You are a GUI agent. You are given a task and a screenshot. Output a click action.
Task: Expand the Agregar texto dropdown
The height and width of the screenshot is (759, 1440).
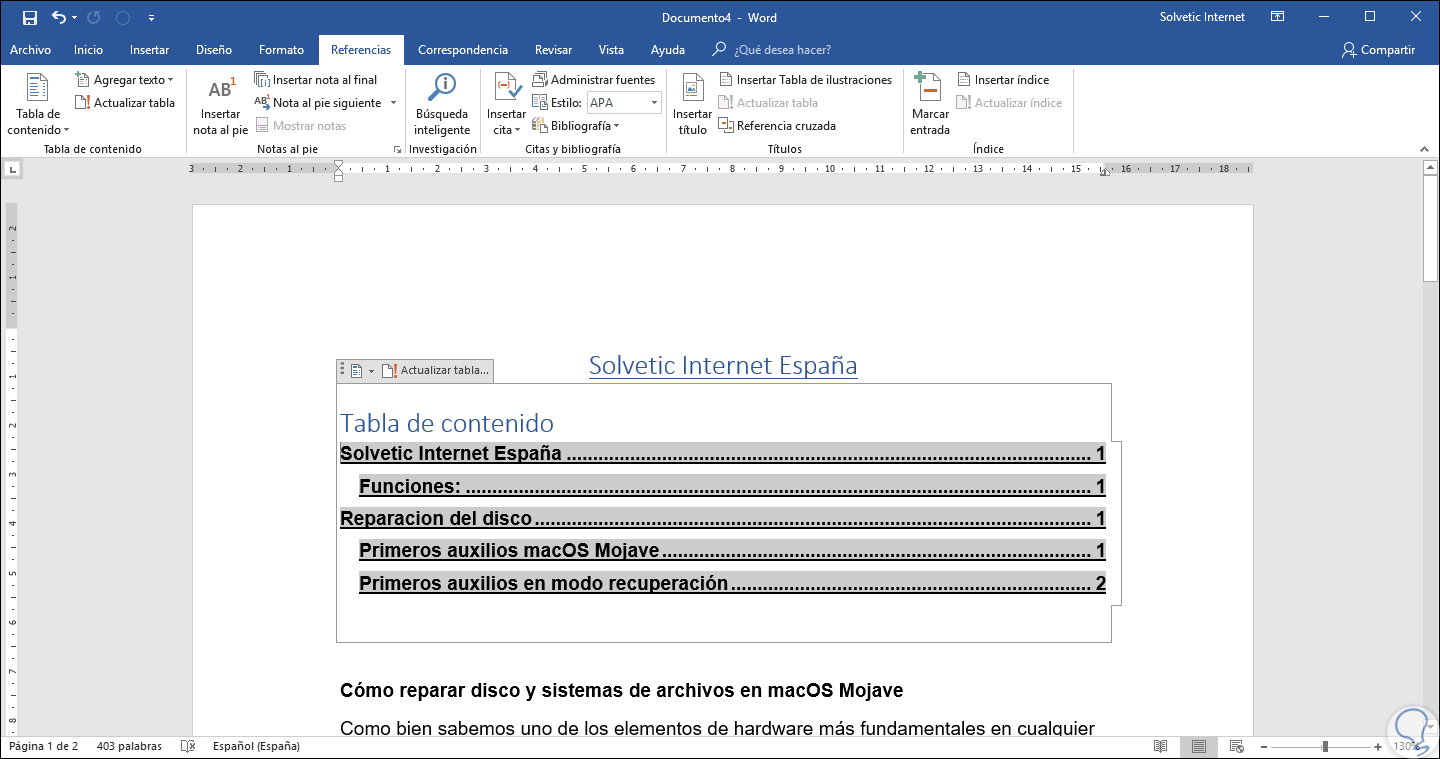click(124, 80)
